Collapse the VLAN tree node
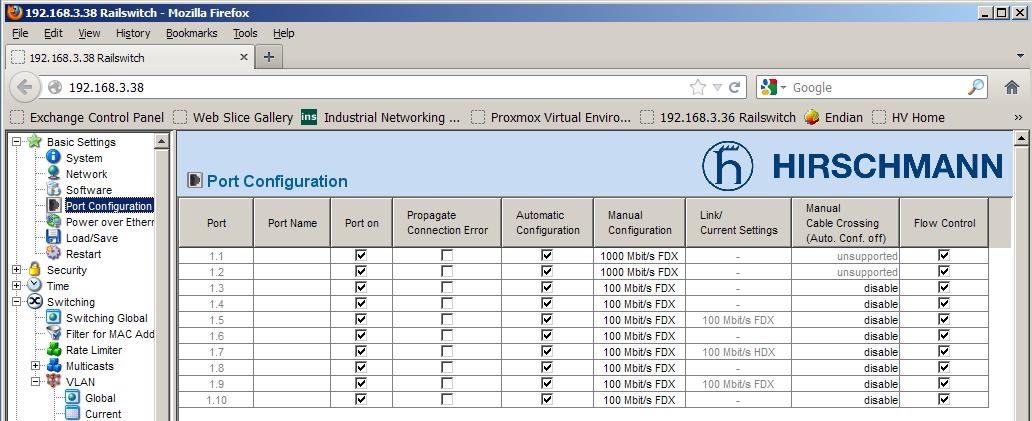Screen dimensions: 1032x421 coord(36,382)
